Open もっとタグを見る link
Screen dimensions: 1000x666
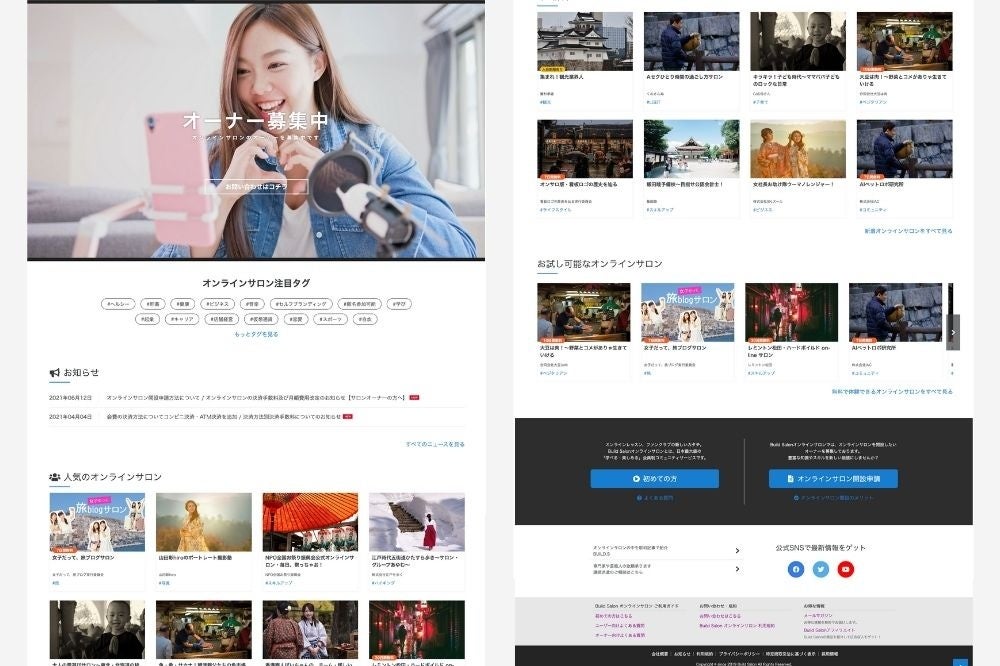(x=256, y=334)
